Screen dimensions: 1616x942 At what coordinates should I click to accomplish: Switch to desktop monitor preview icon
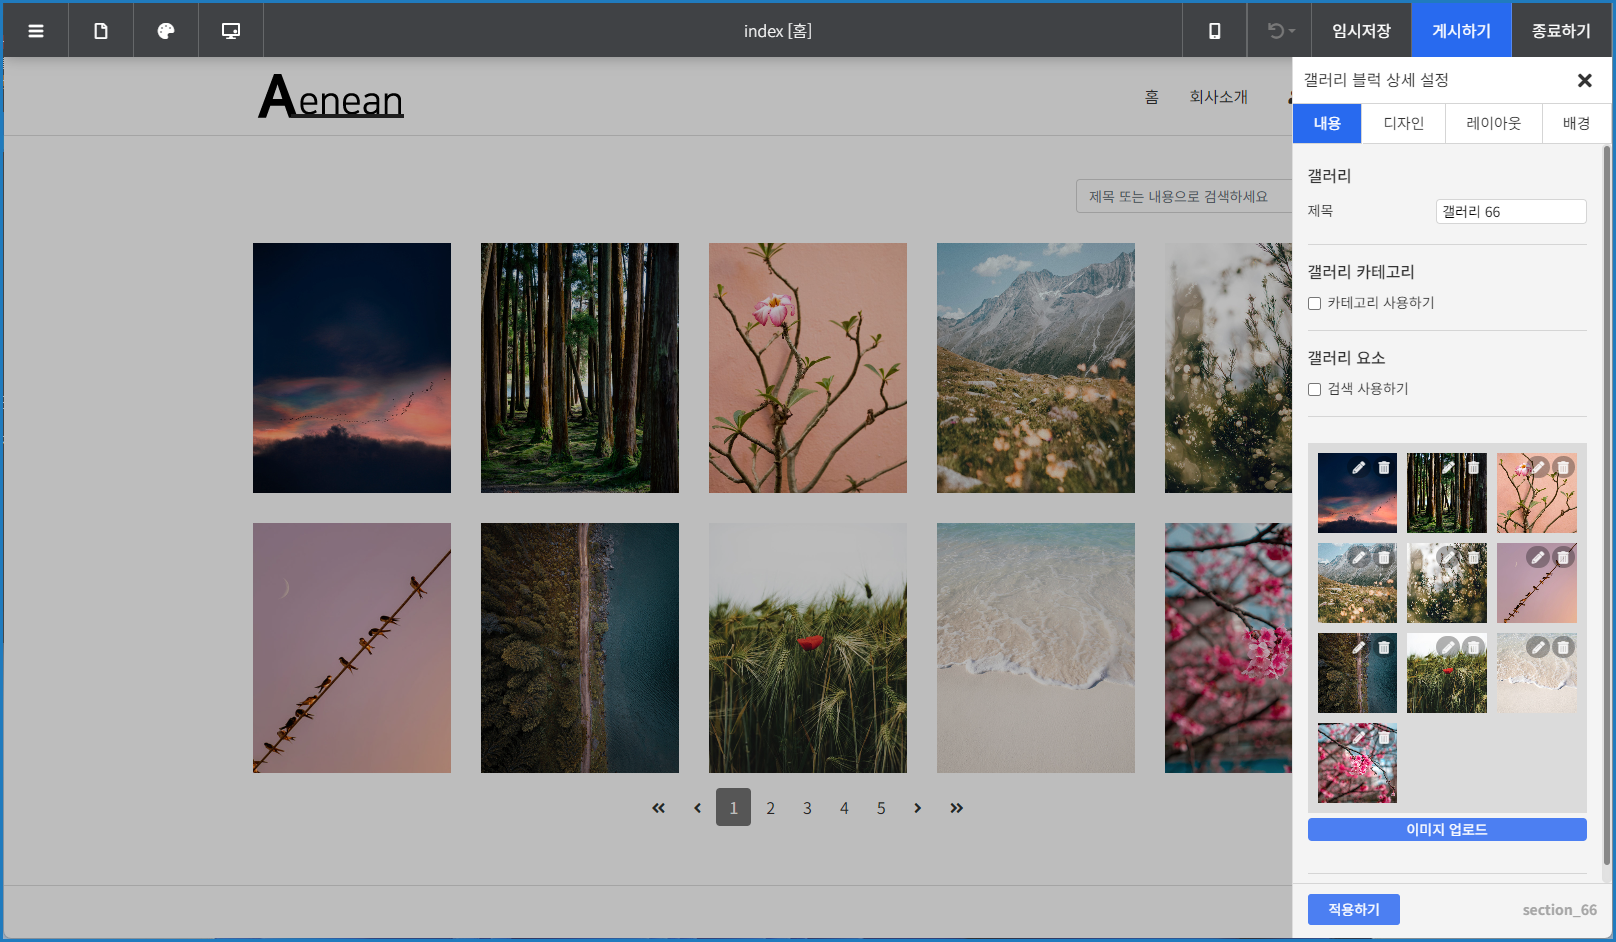231,31
